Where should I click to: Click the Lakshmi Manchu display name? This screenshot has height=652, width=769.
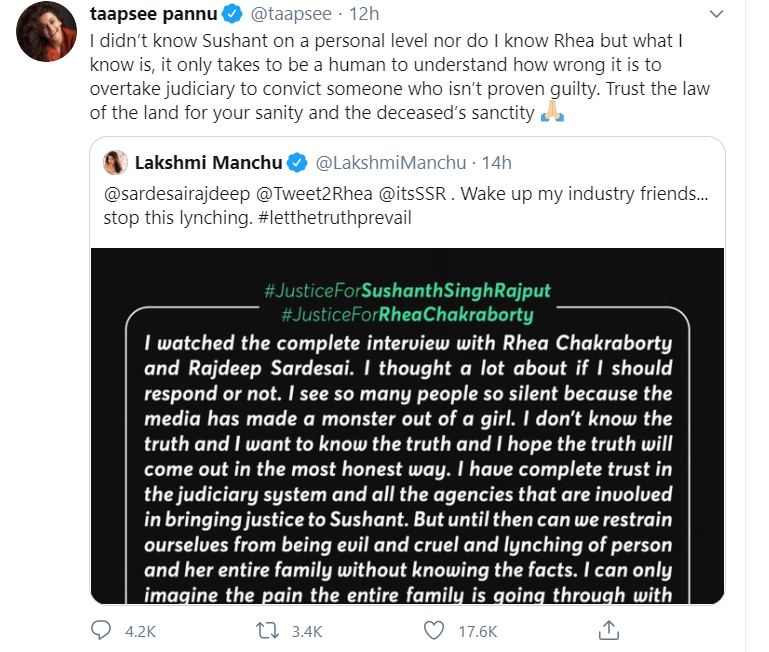click(x=208, y=163)
